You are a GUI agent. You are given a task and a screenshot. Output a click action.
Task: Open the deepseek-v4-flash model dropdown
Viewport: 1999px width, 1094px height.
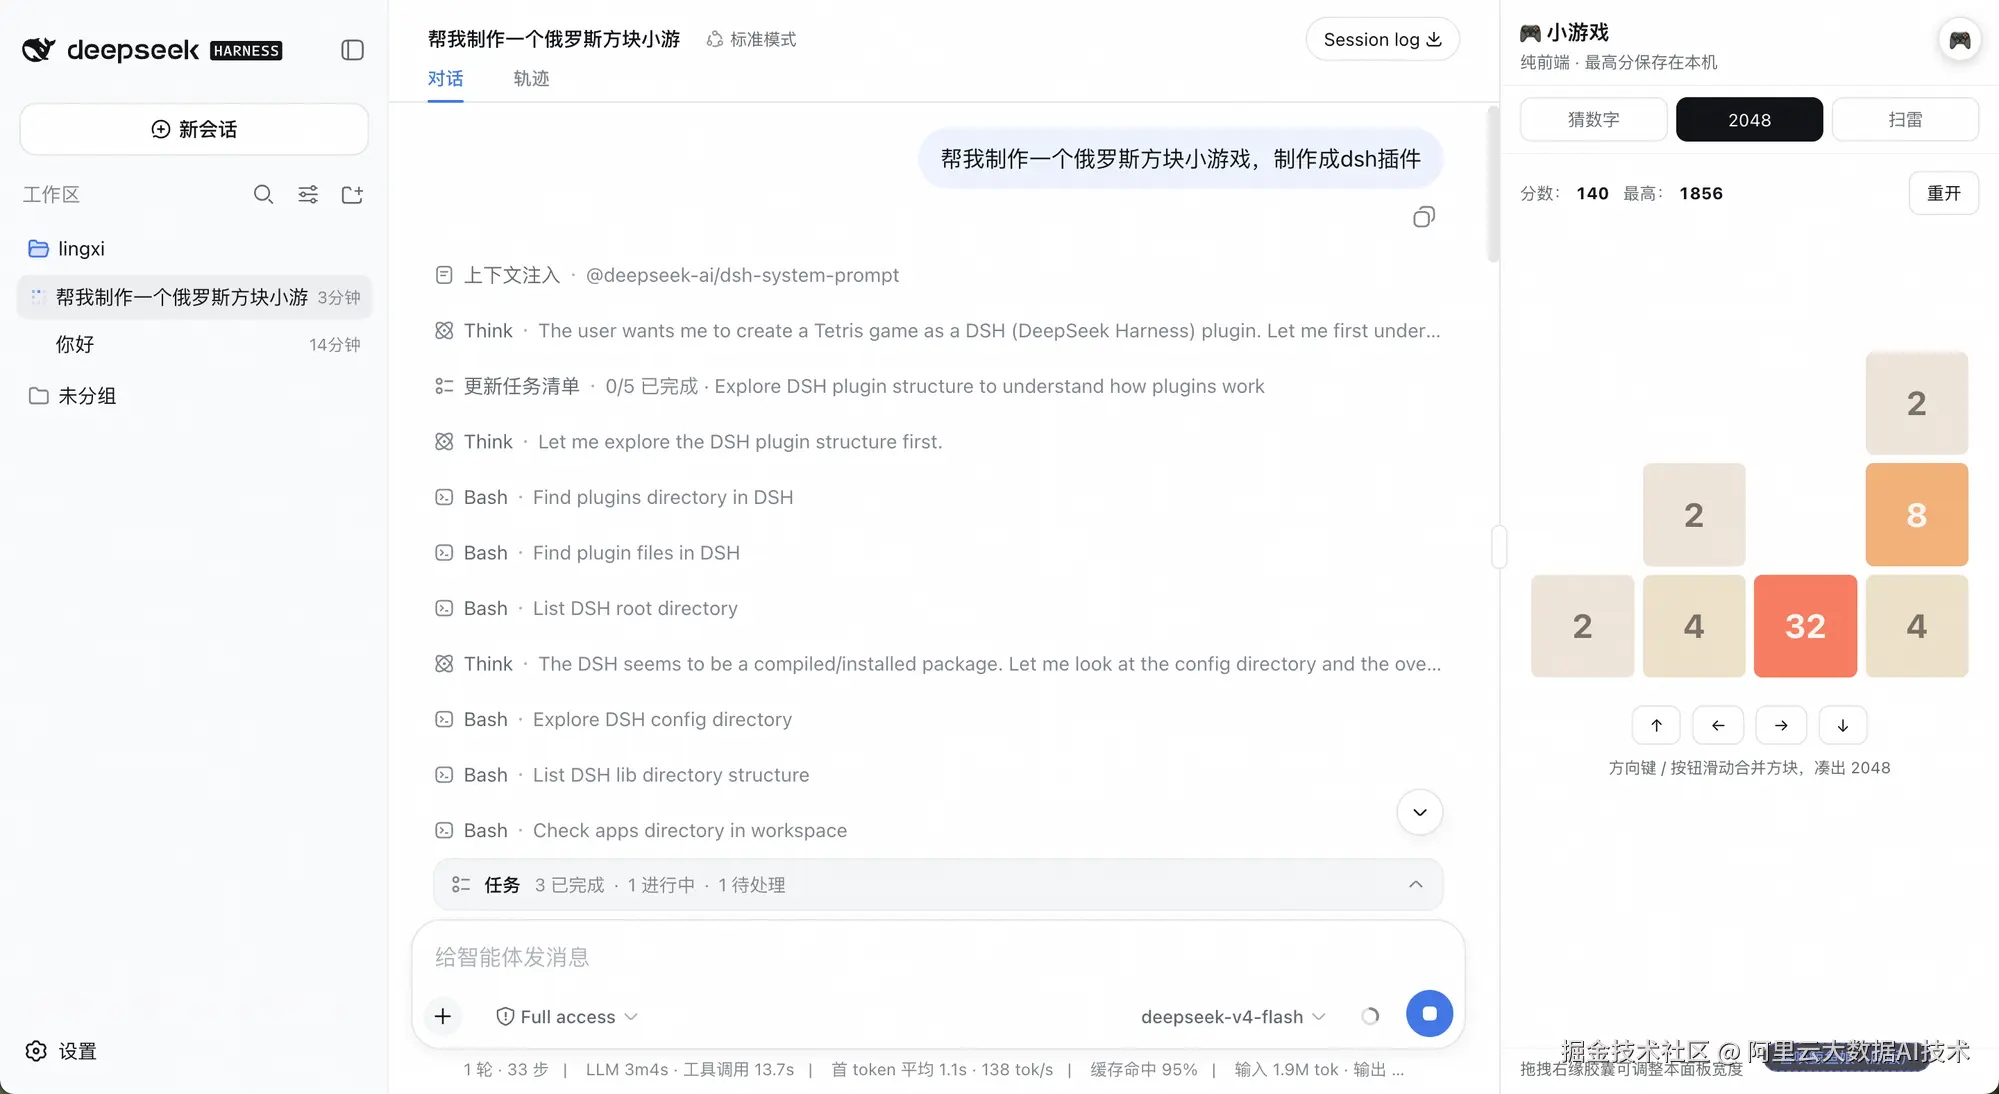(x=1233, y=1016)
